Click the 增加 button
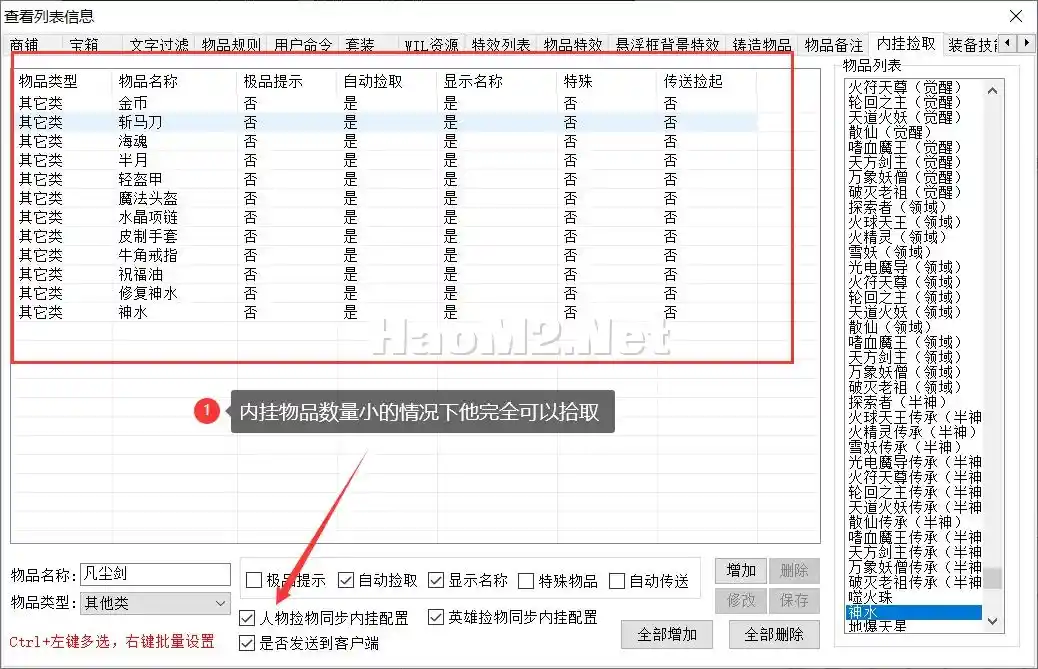1038x669 pixels. [x=741, y=570]
